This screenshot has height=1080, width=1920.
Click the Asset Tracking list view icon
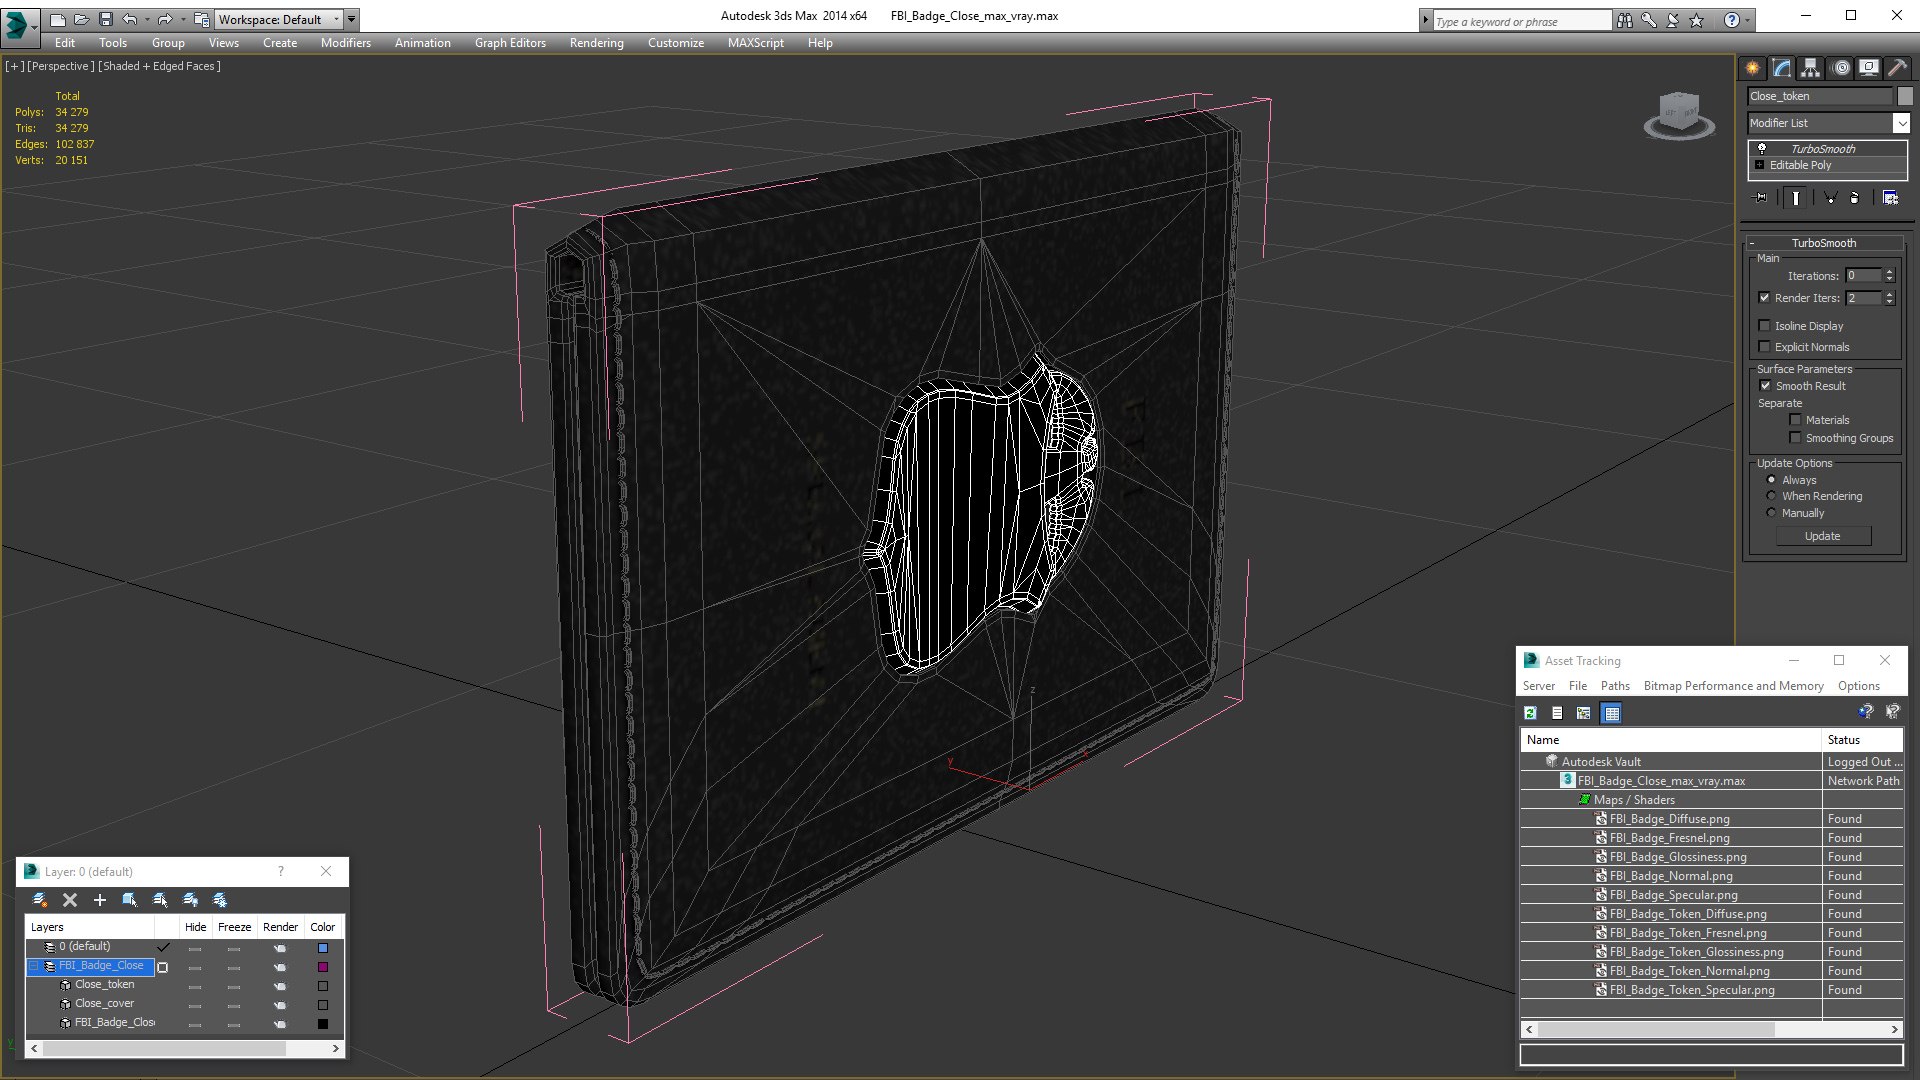1556,712
